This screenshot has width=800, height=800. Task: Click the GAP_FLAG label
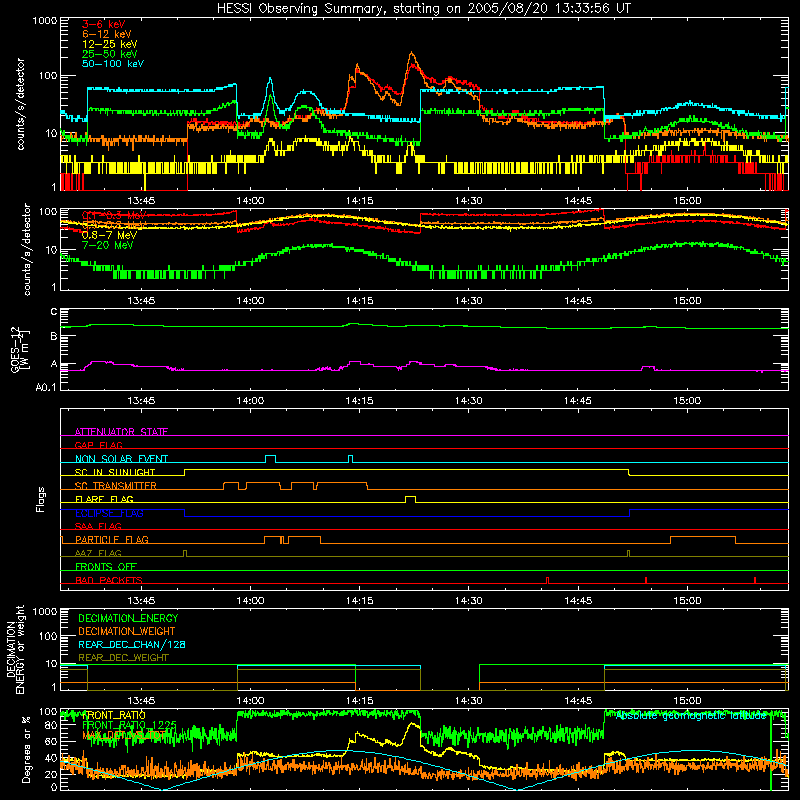pos(98,445)
